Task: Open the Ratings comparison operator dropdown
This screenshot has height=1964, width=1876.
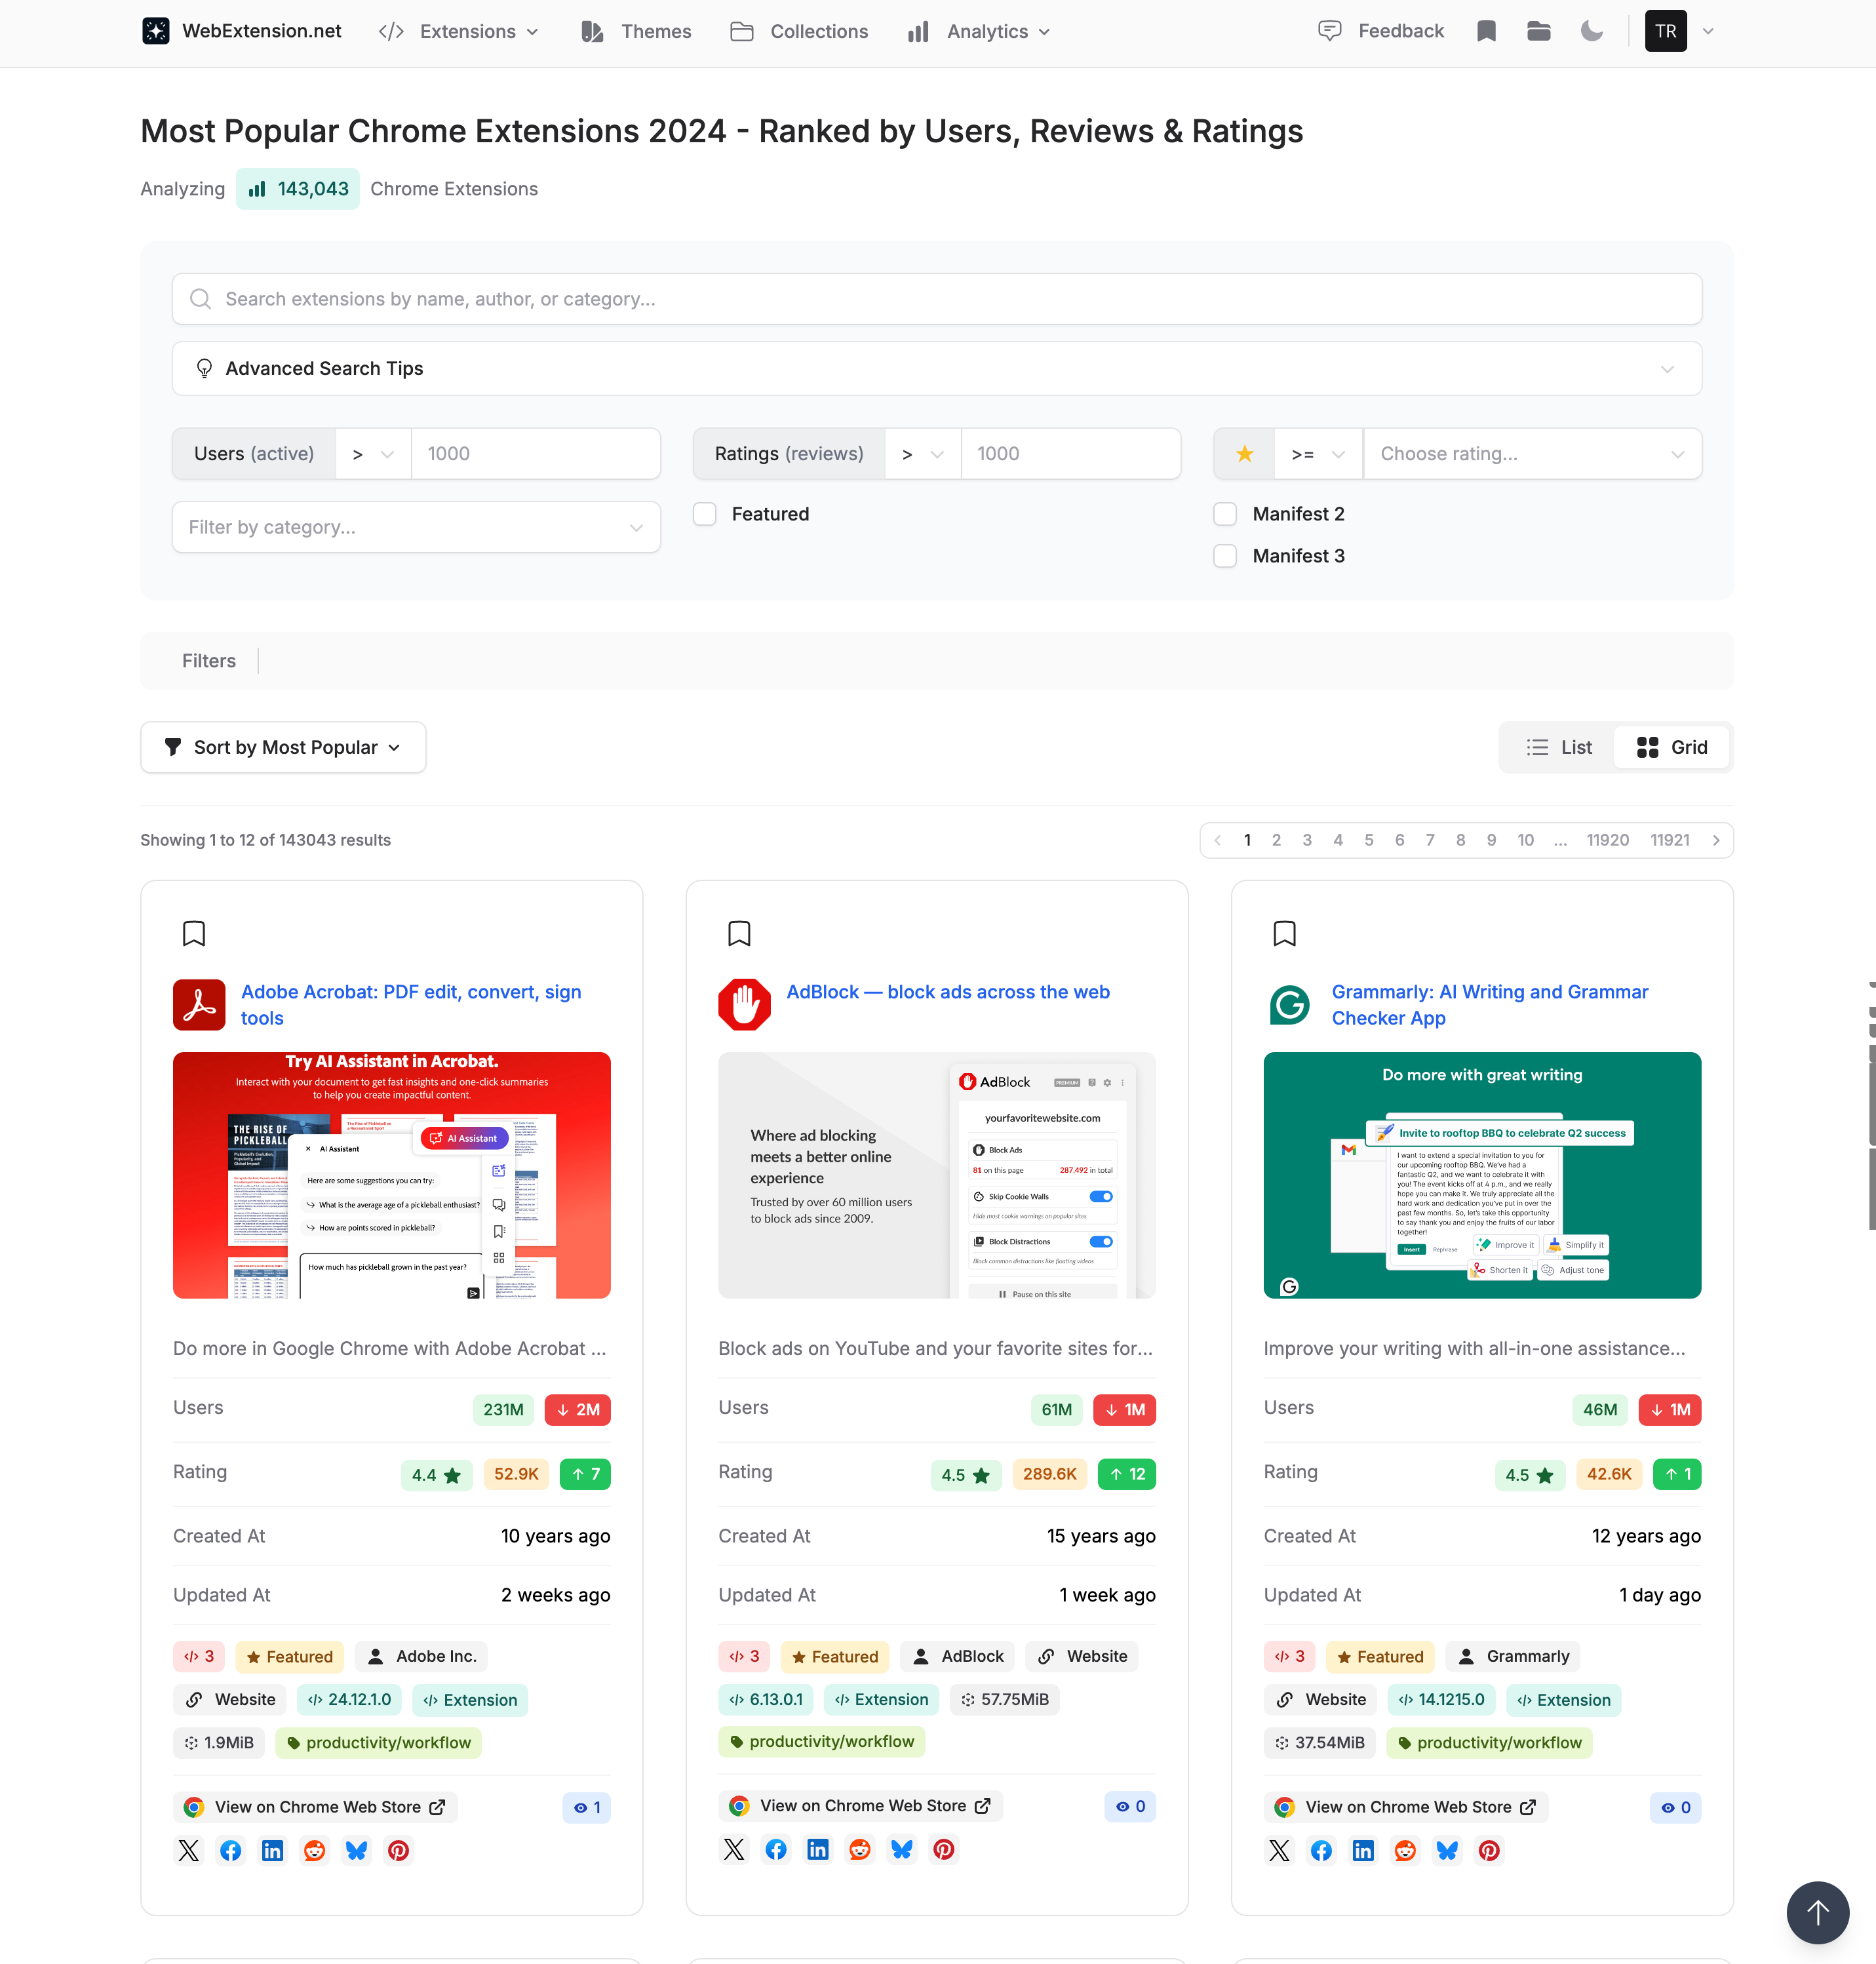Action: (923, 454)
